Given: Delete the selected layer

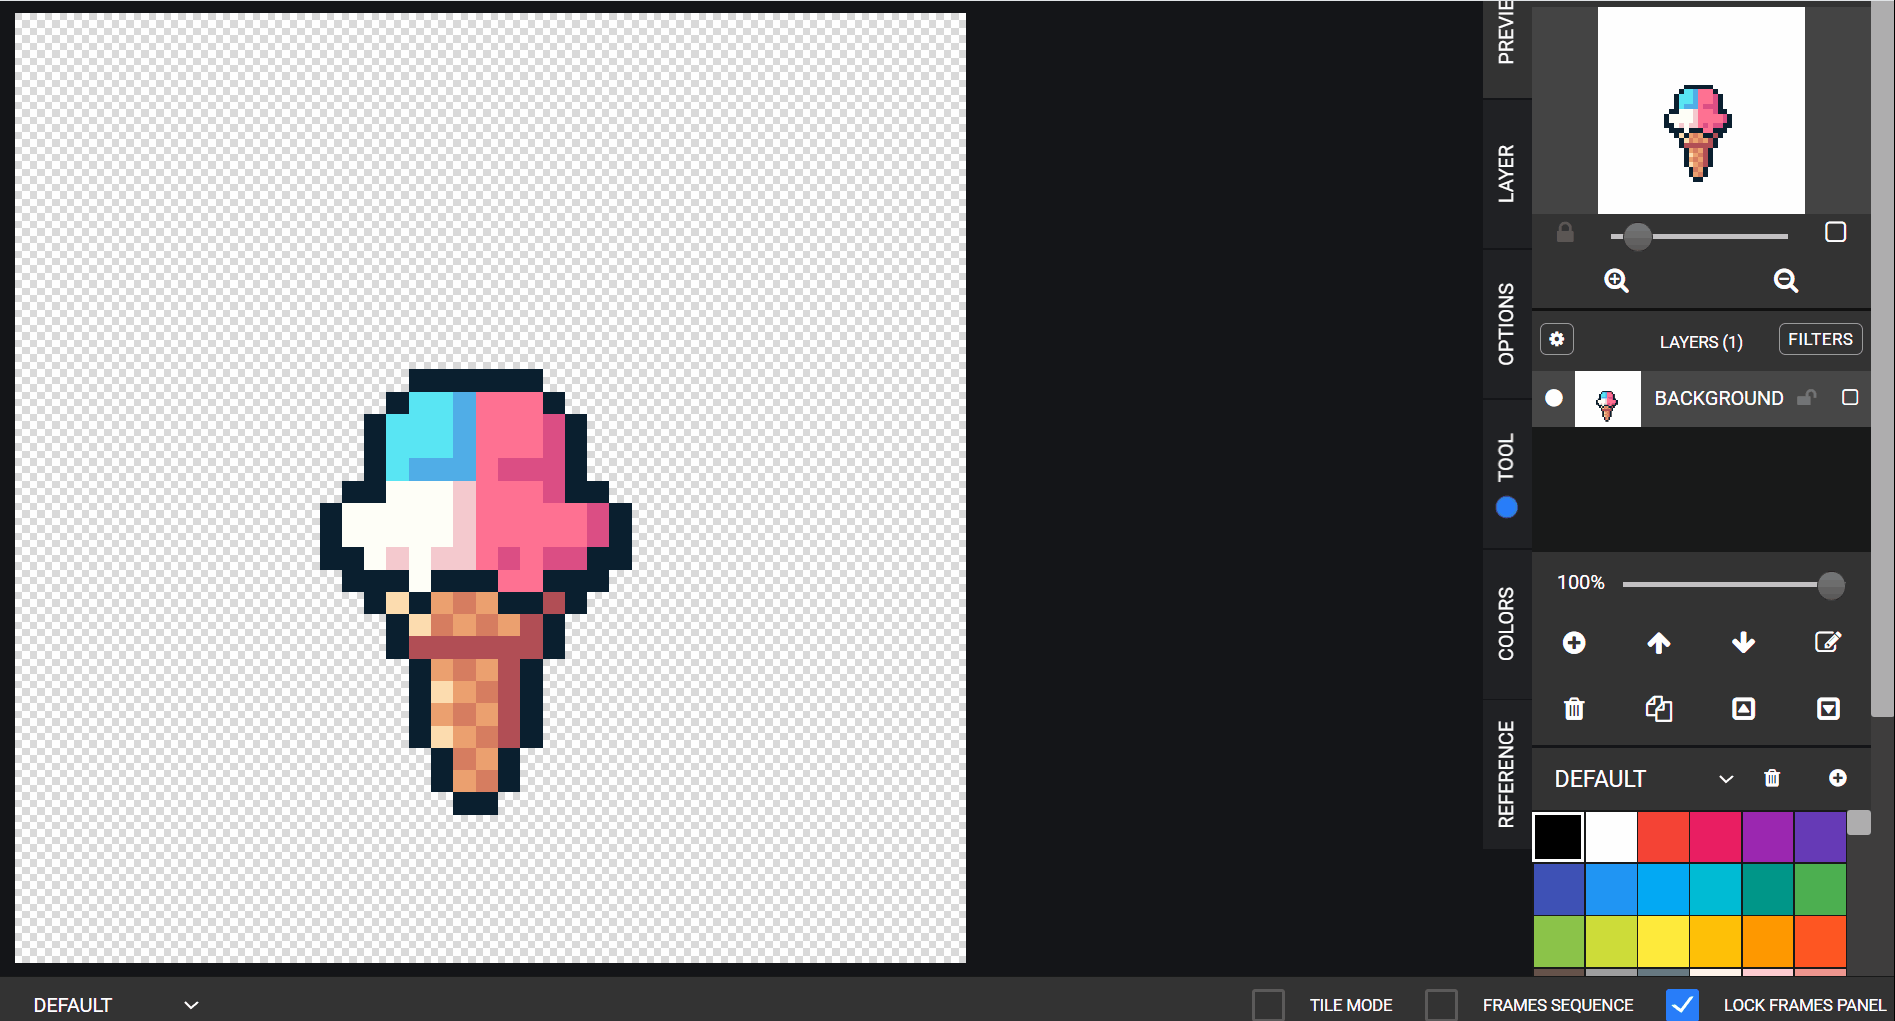Looking at the screenshot, I should point(1574,709).
